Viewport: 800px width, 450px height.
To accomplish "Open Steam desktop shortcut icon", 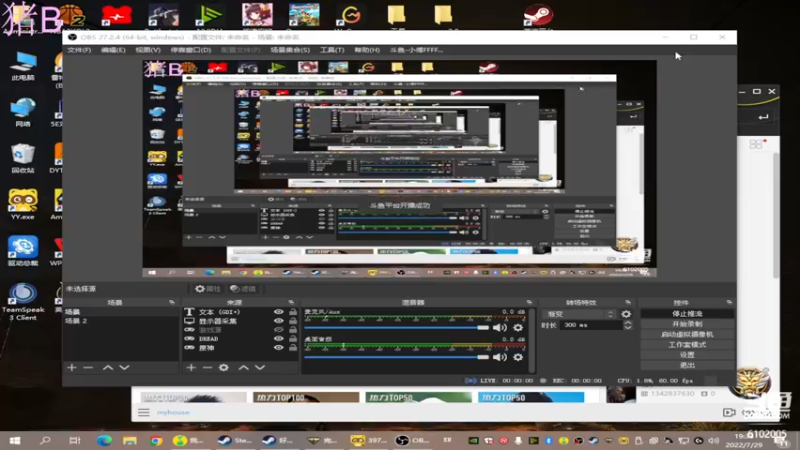I will click(x=538, y=15).
